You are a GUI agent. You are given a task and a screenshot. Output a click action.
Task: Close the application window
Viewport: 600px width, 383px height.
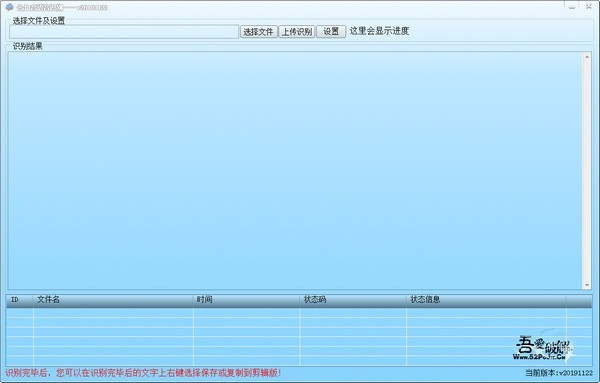pos(589,7)
